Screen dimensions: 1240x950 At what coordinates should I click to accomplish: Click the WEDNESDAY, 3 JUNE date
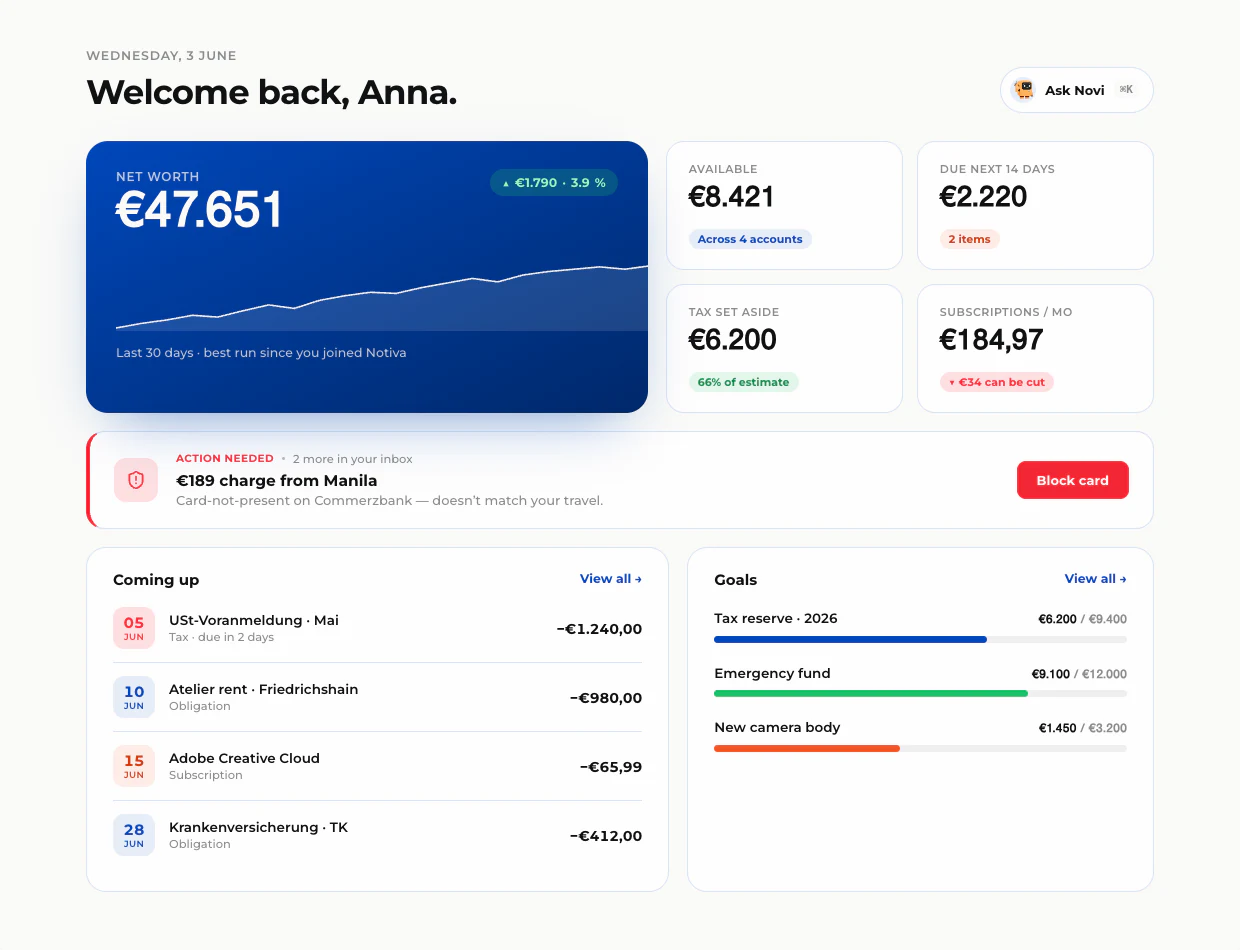[161, 56]
